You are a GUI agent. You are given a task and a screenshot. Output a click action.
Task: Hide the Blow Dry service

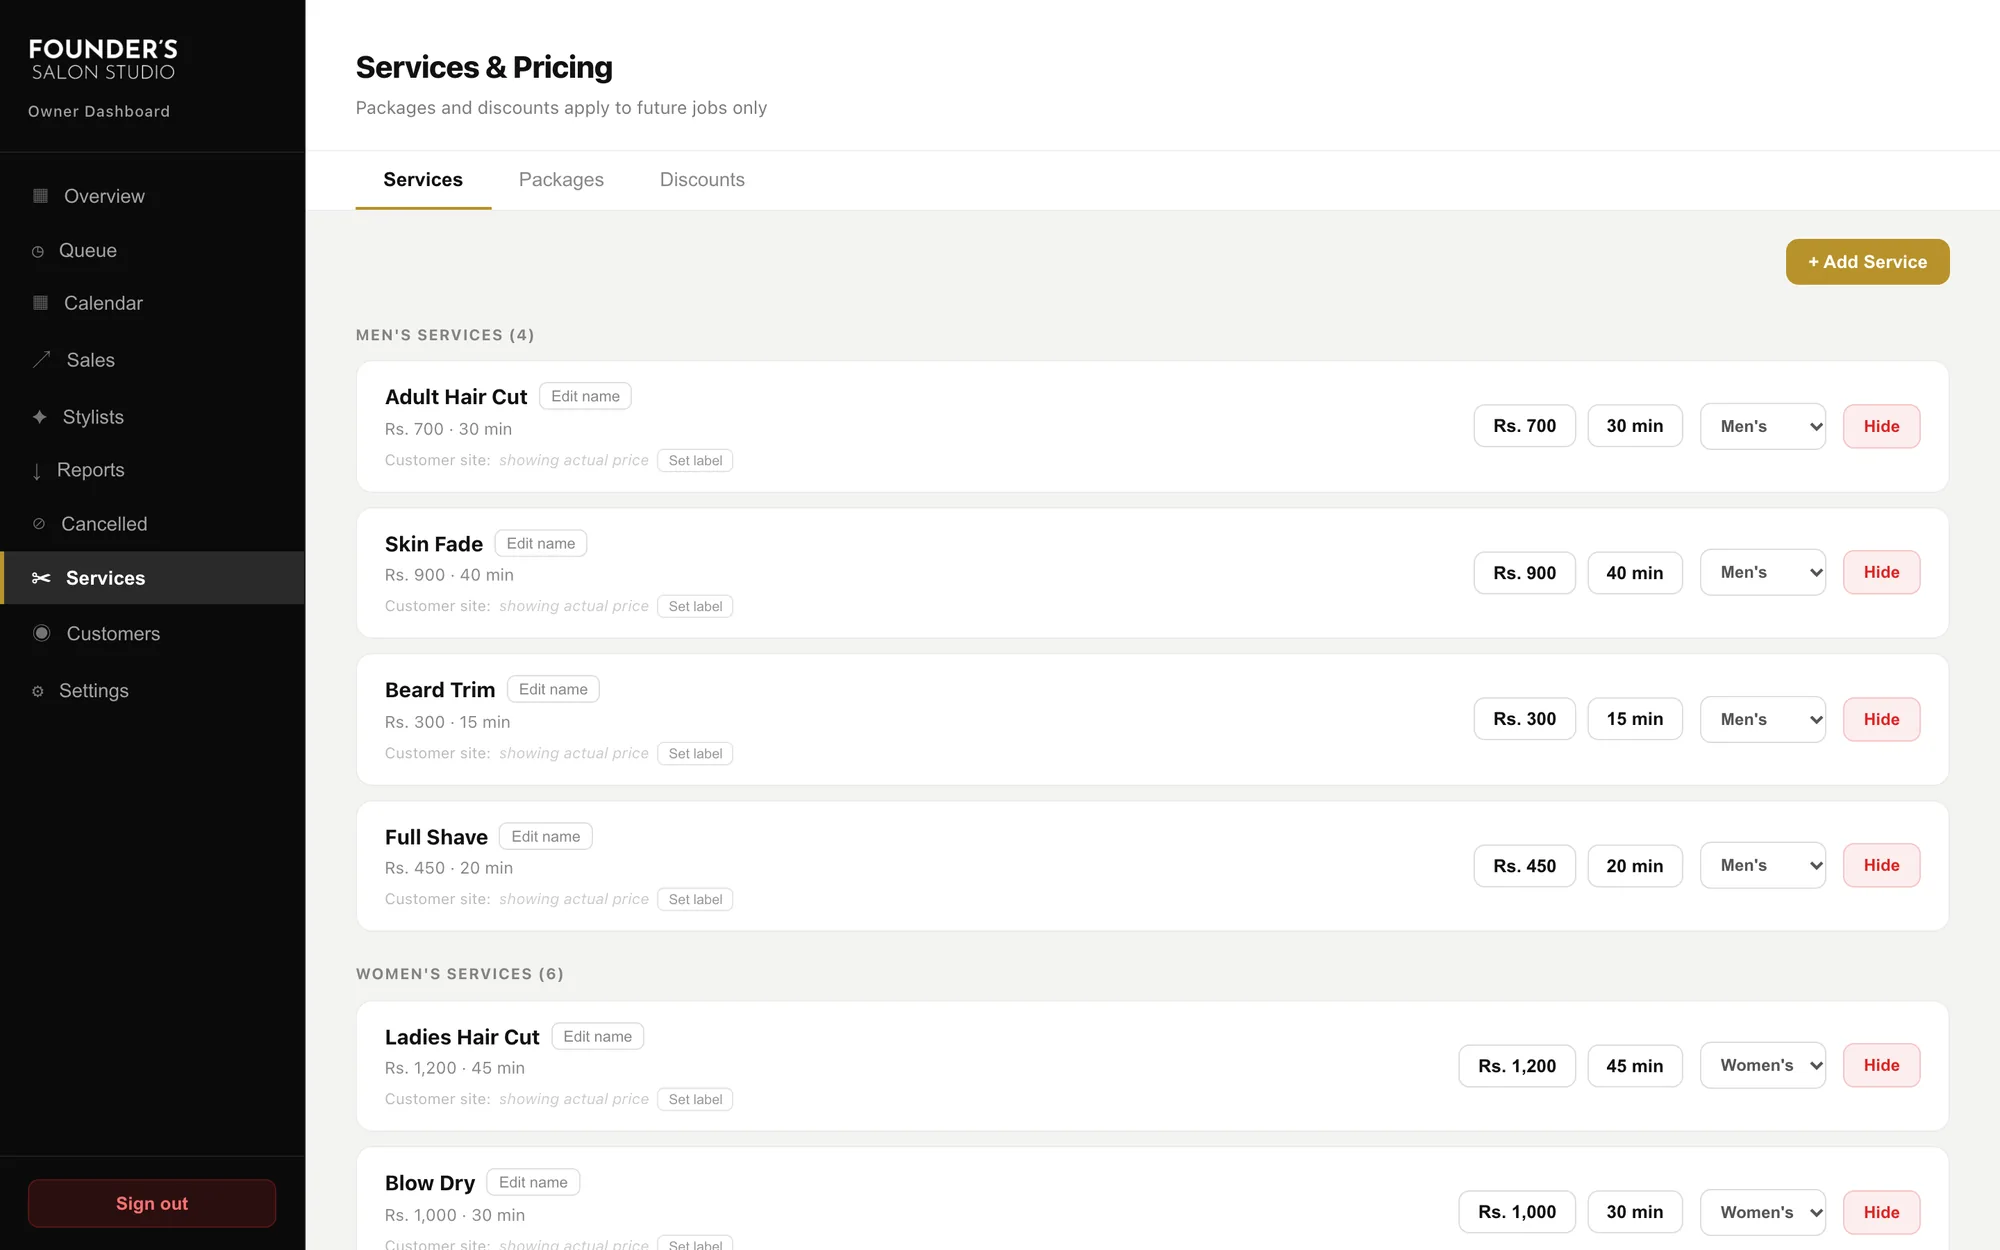point(1881,1212)
